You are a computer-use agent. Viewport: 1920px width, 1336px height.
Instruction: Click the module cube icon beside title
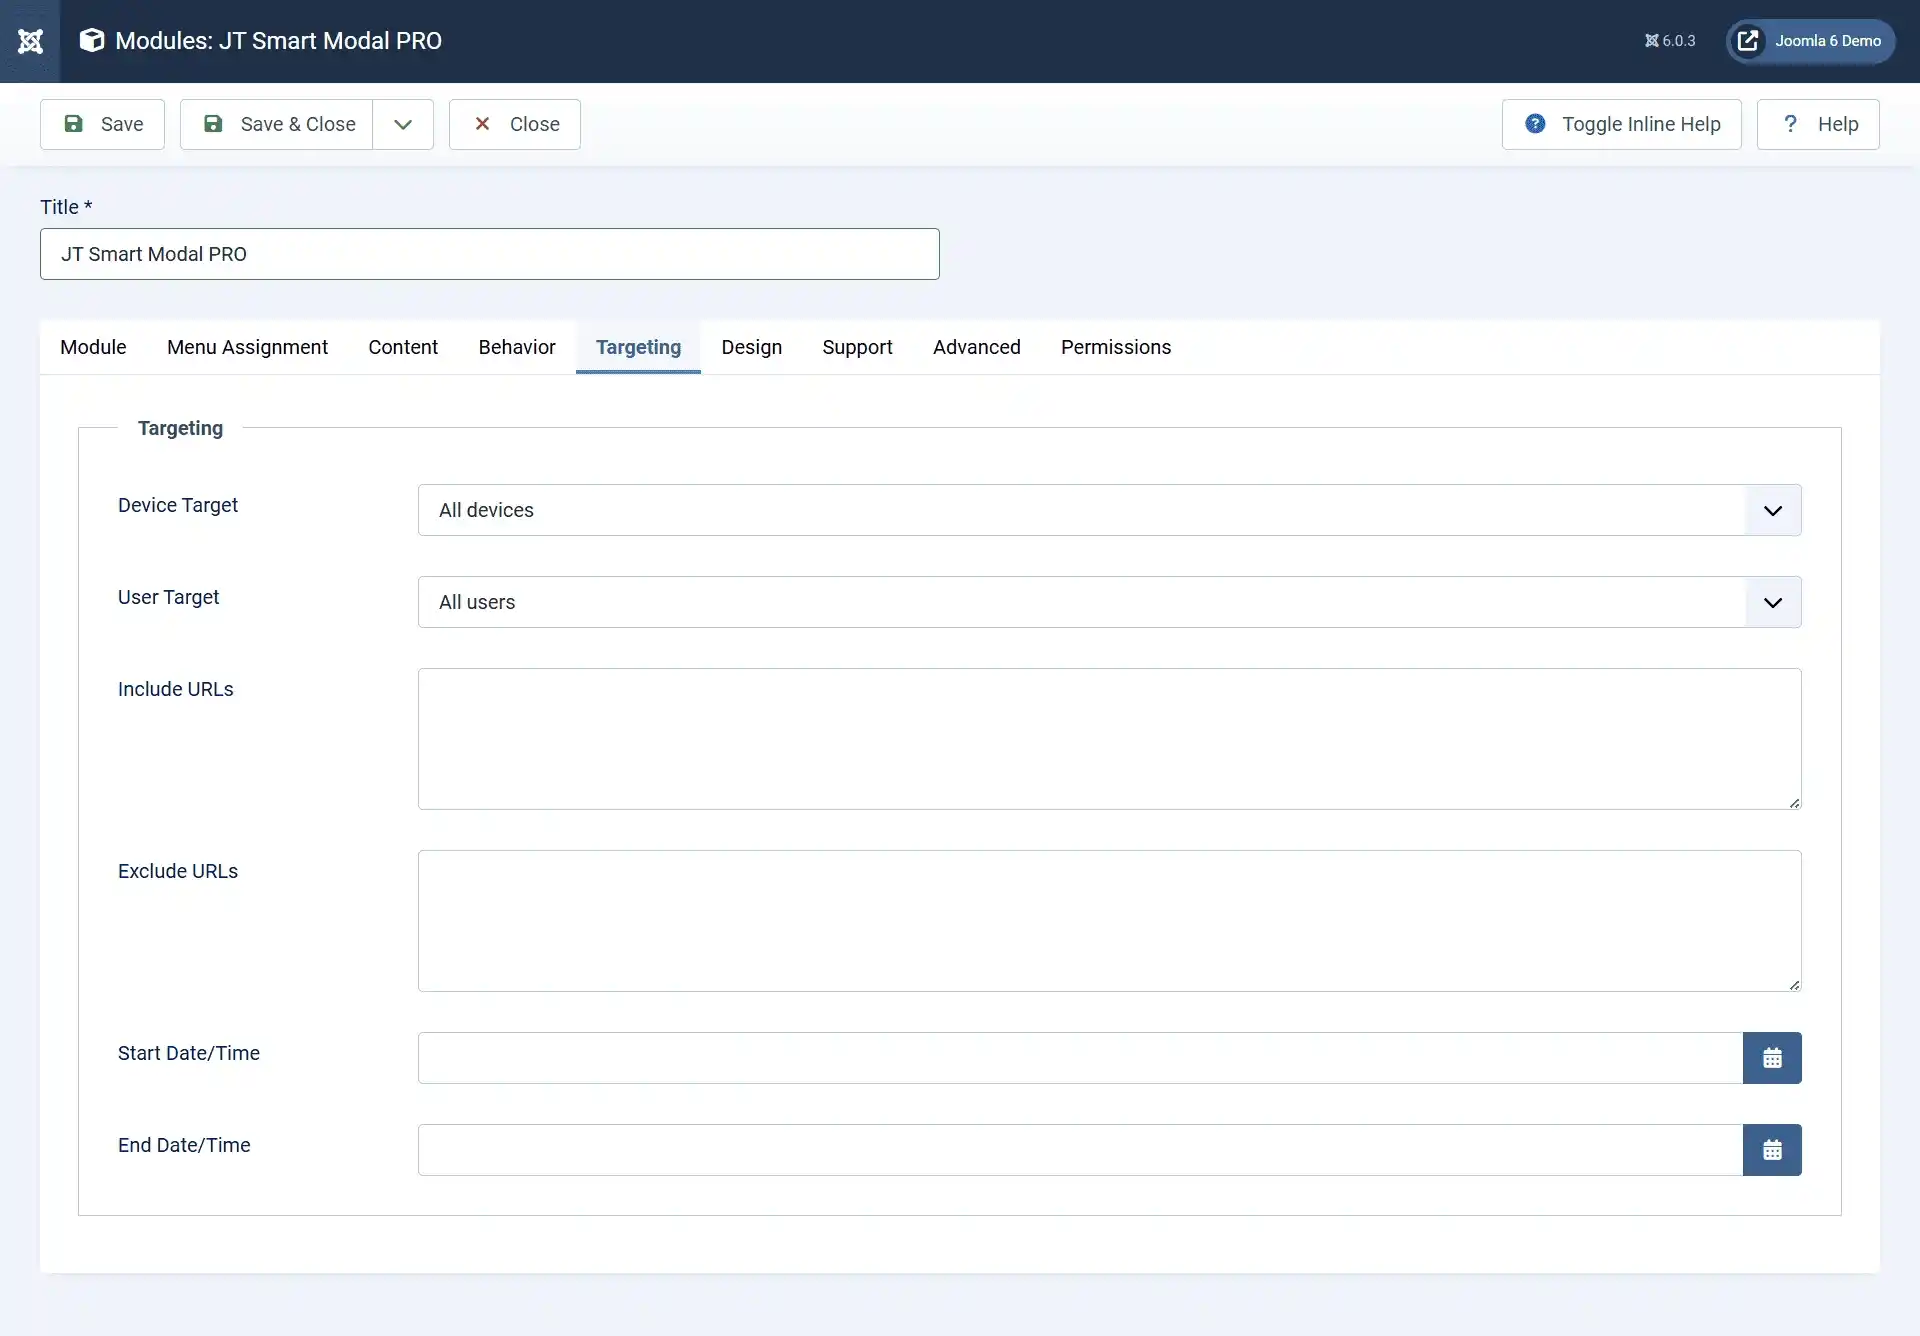pyautogui.click(x=92, y=40)
